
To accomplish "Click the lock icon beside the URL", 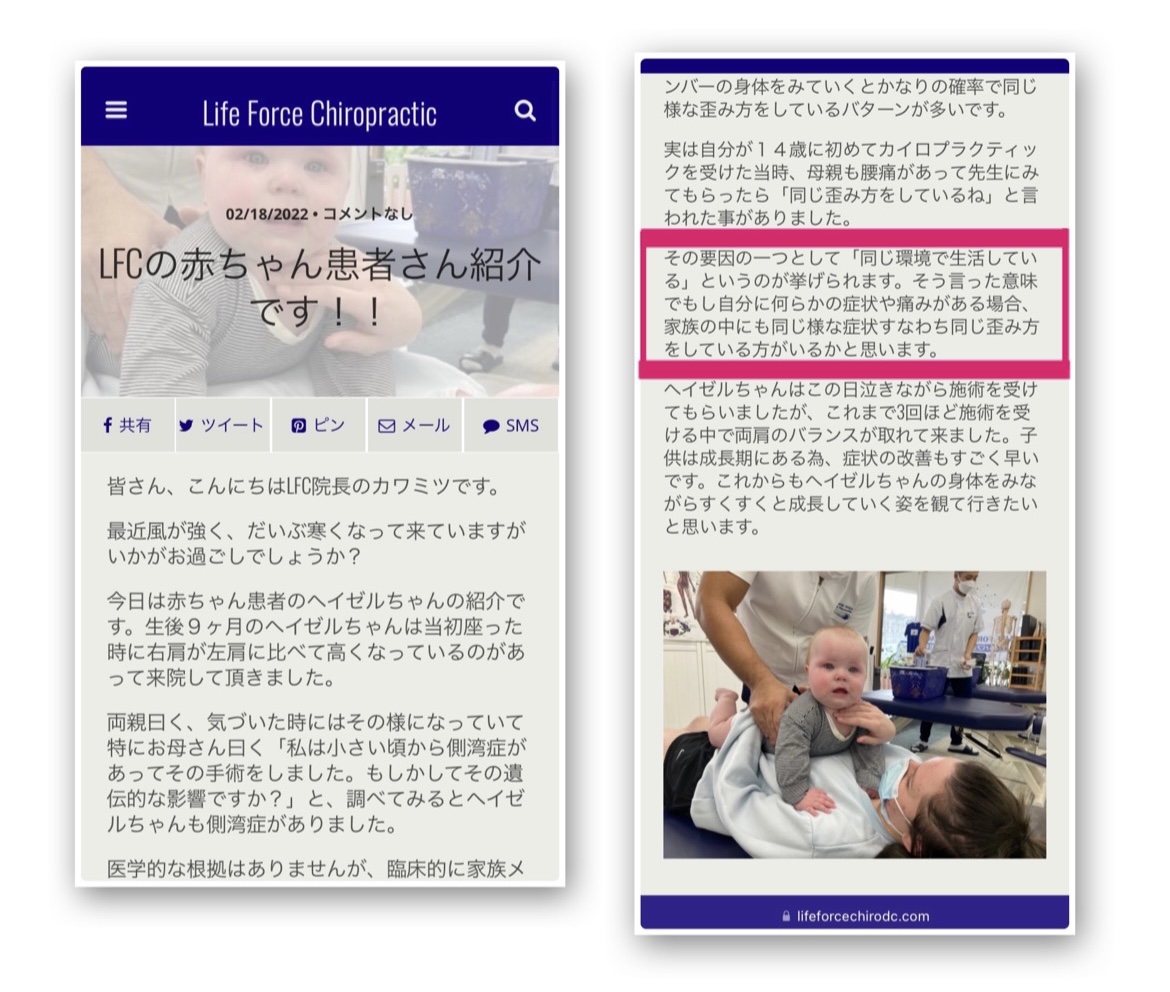I will [x=786, y=916].
